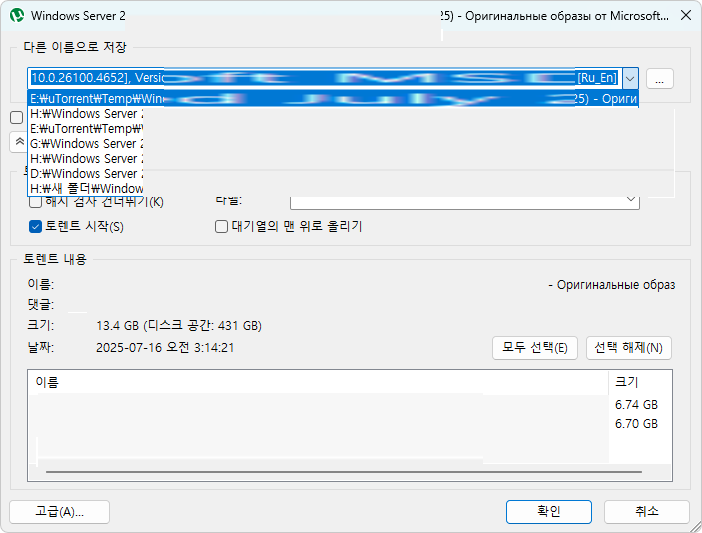Click the horizontal scrollbar of file list
The height and width of the screenshot is (533, 702).
[x=343, y=472]
